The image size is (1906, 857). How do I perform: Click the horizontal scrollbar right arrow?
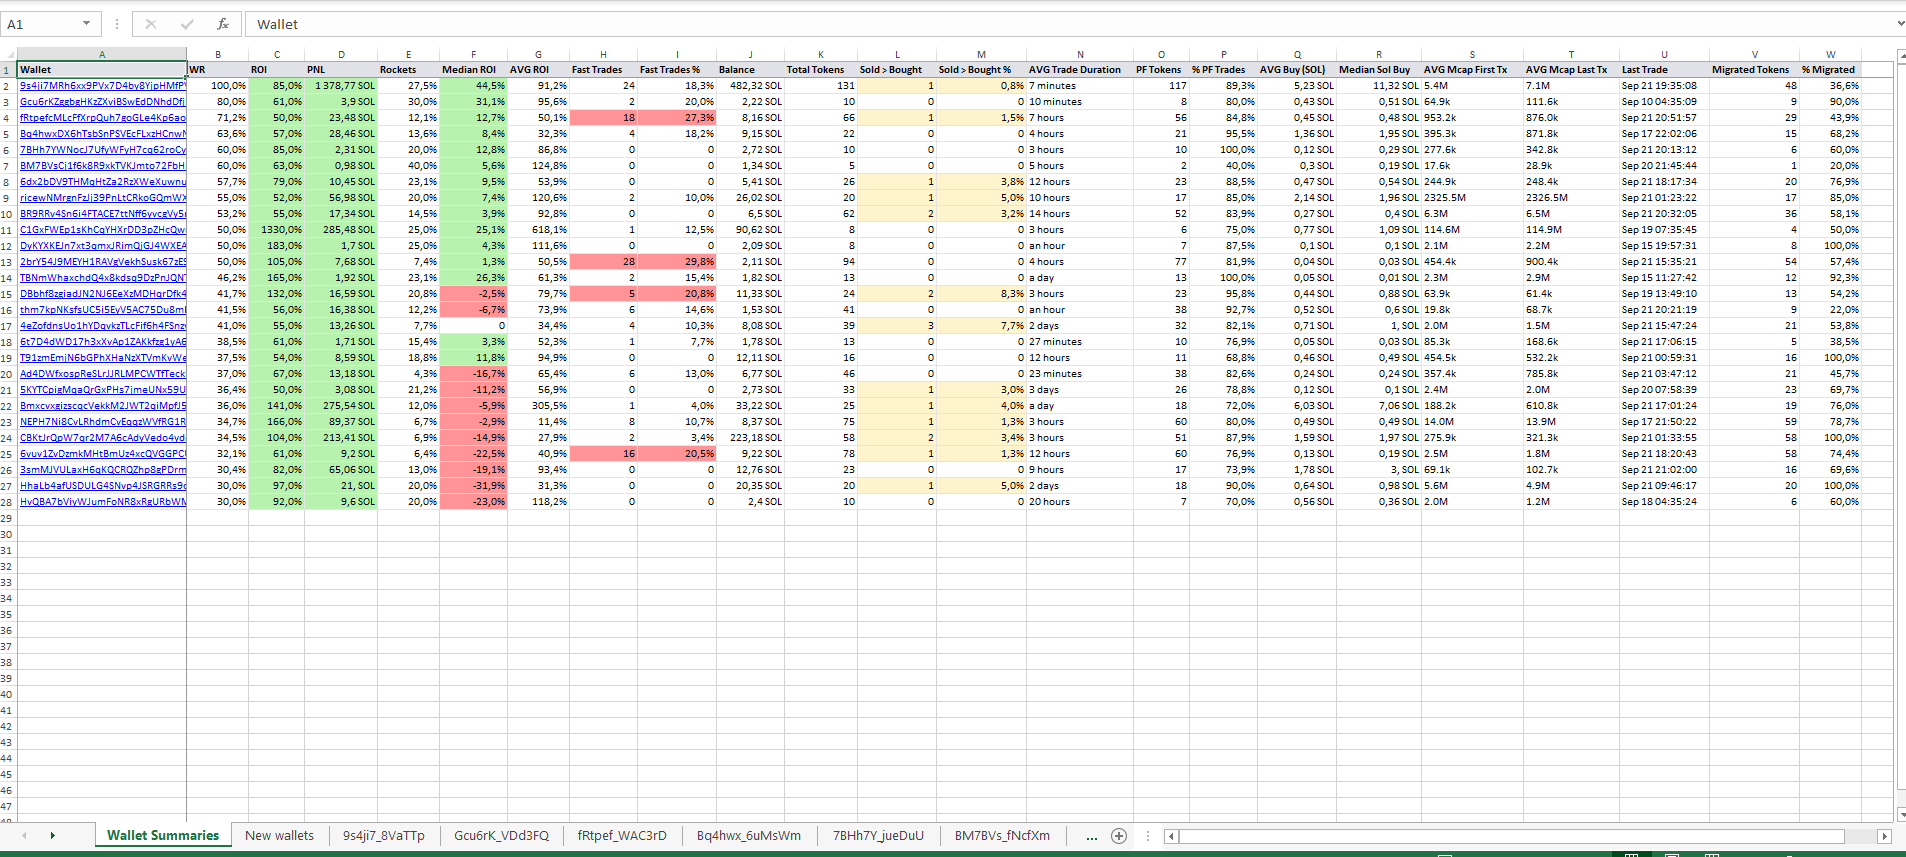(x=1885, y=836)
